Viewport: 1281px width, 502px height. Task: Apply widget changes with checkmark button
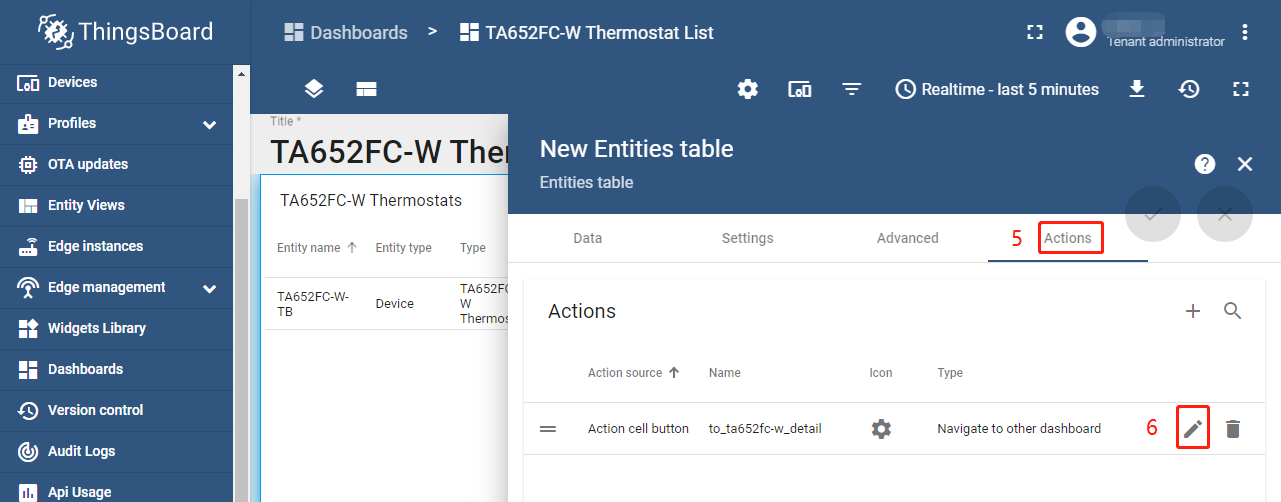point(1153,214)
